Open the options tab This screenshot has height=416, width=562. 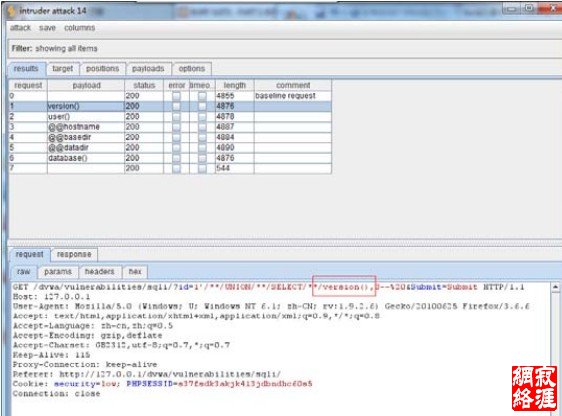coord(192,69)
